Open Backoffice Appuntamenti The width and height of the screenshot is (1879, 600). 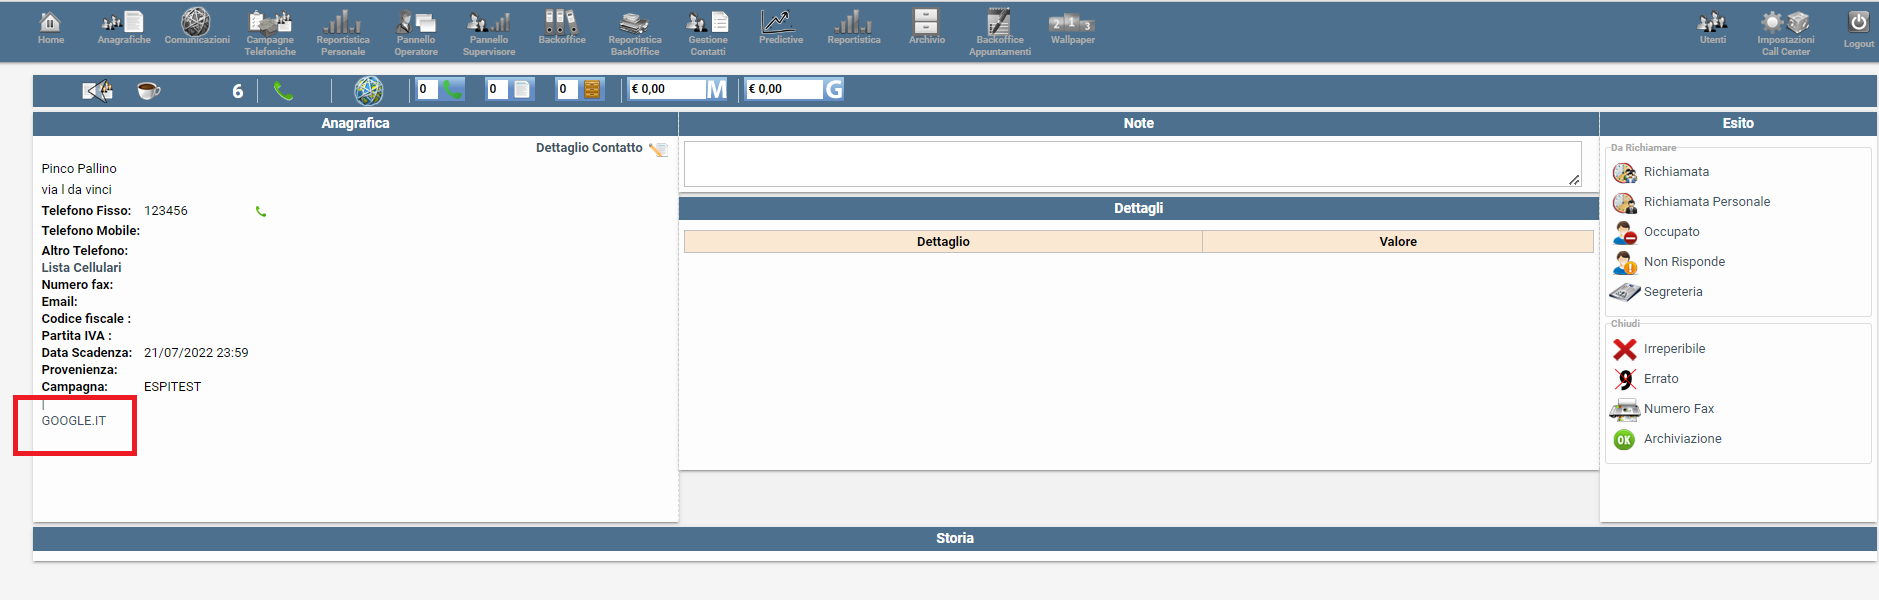tap(999, 32)
